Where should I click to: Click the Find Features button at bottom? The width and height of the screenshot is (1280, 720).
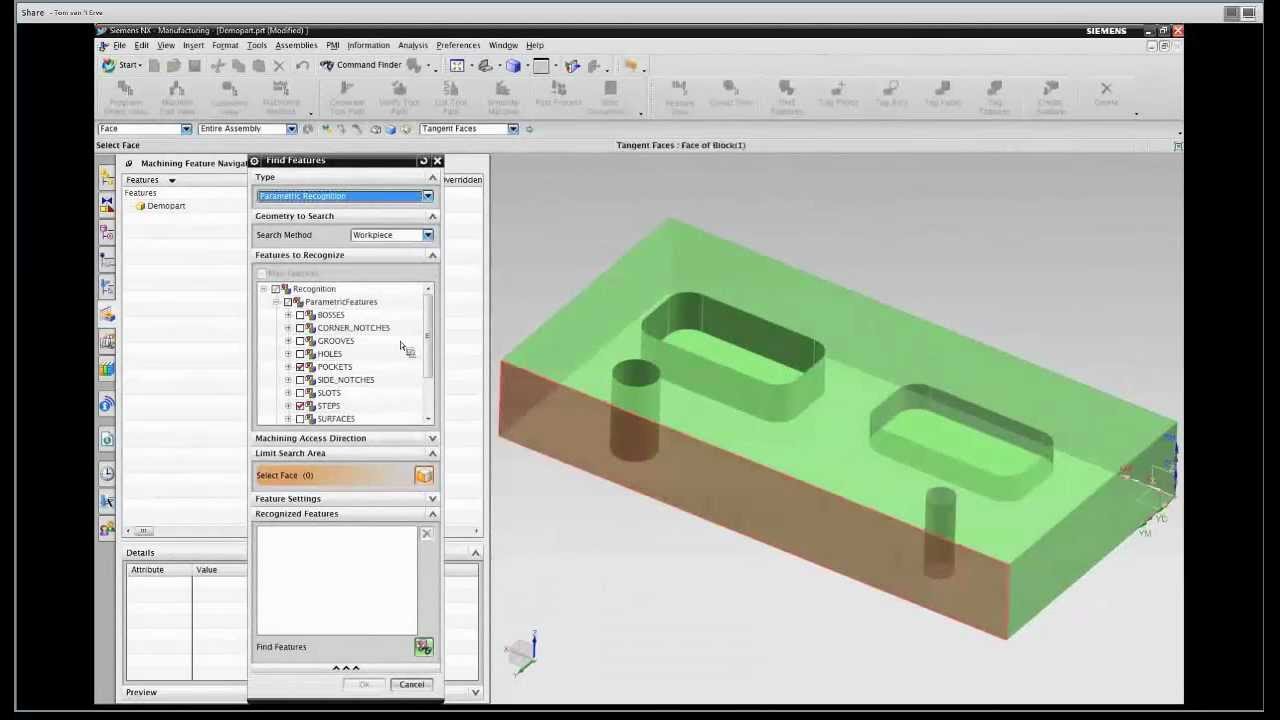tap(424, 647)
